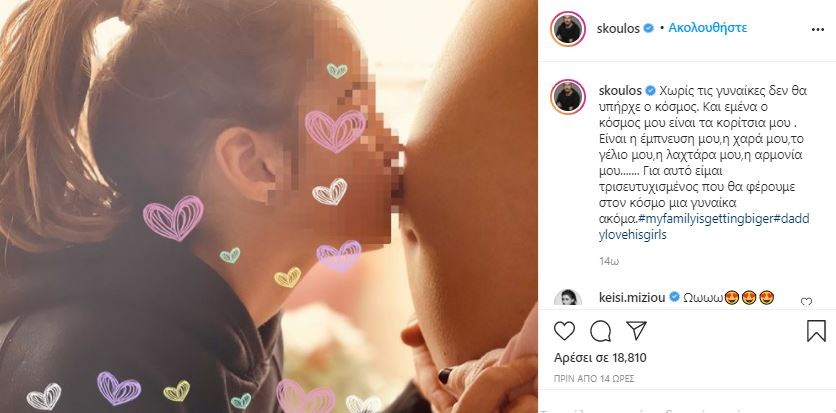The height and width of the screenshot is (413, 836).
Task: Open the #myfamilyisgettingbiger hashtag
Action: pos(705,220)
